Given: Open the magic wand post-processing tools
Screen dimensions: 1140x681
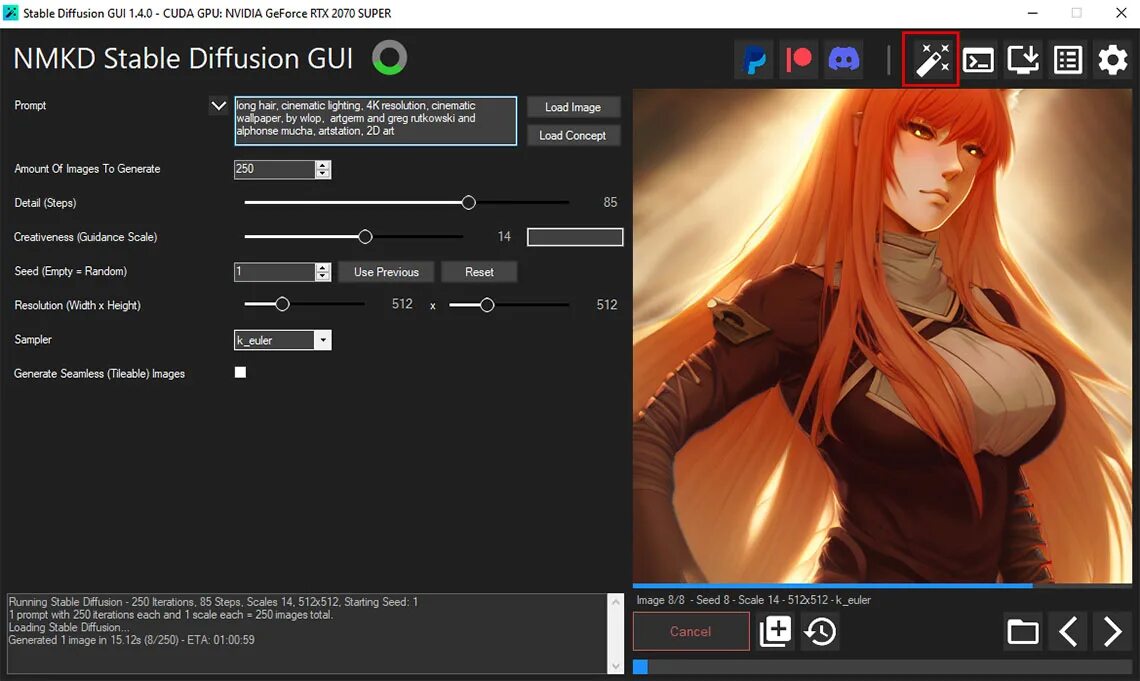Looking at the screenshot, I should 931,60.
